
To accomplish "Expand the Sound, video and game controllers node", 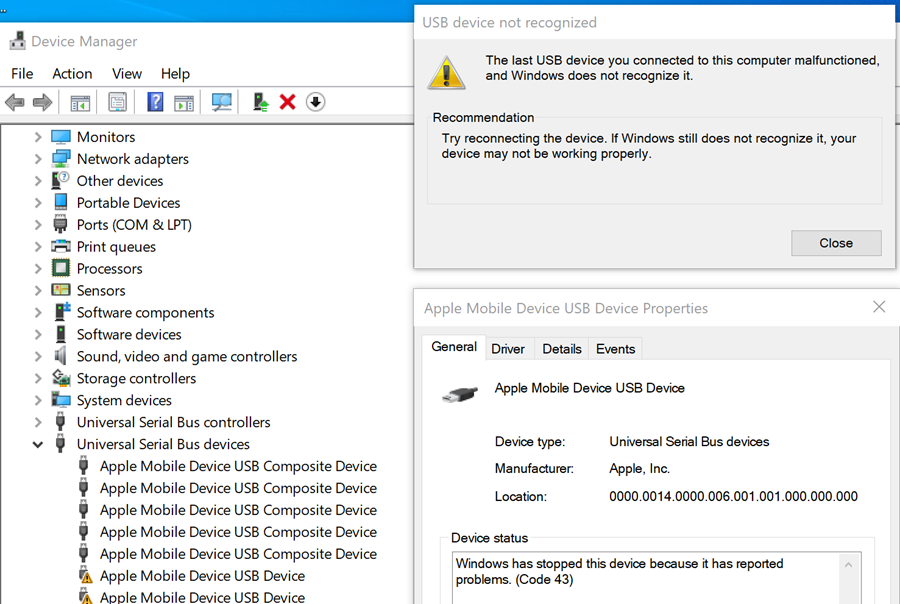I will click(x=38, y=356).
